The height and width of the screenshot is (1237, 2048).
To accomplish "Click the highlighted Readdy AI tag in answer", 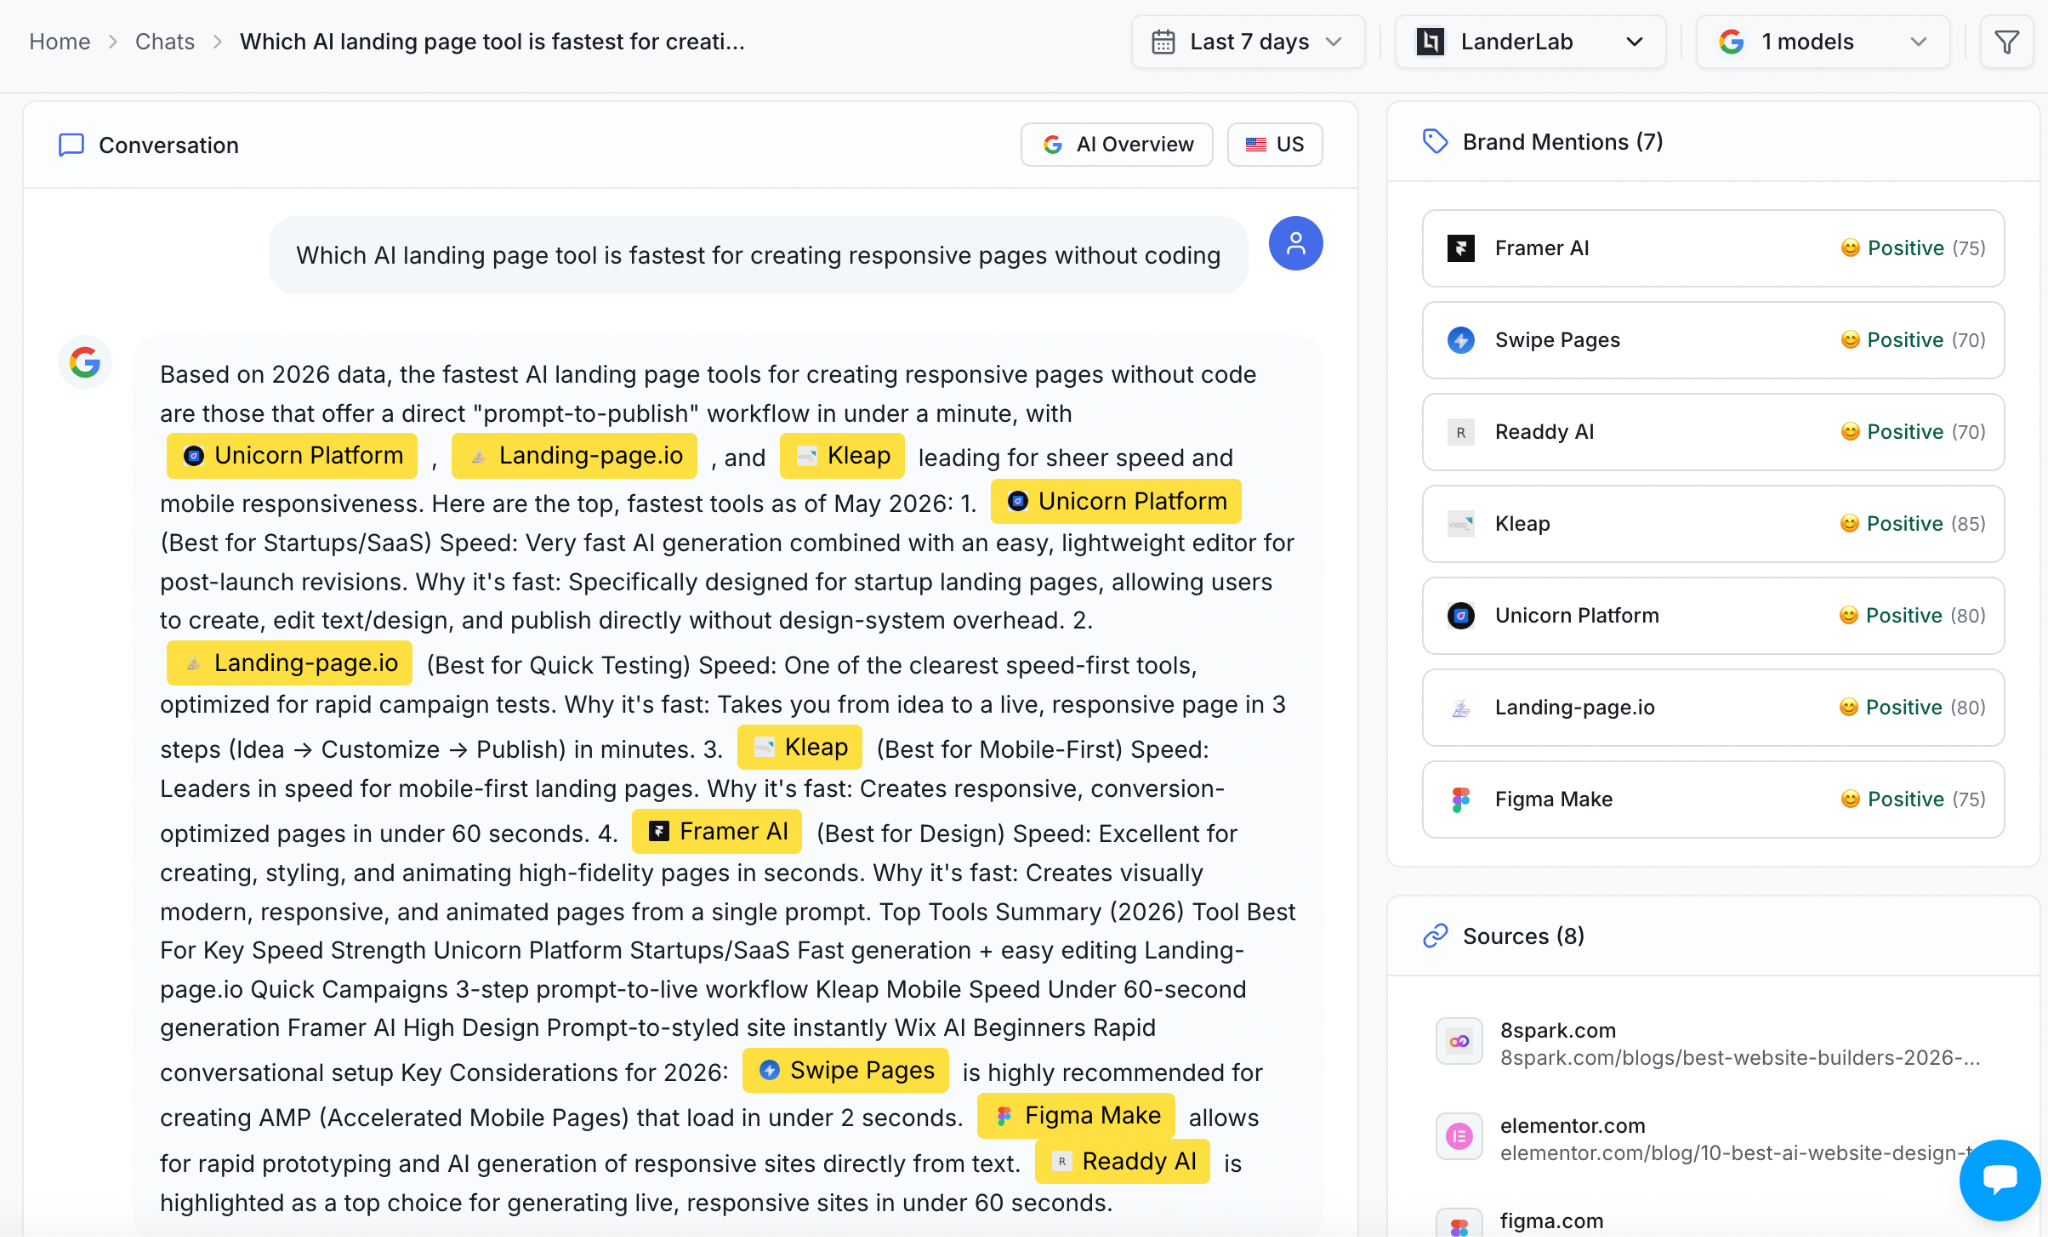I will (x=1123, y=1162).
